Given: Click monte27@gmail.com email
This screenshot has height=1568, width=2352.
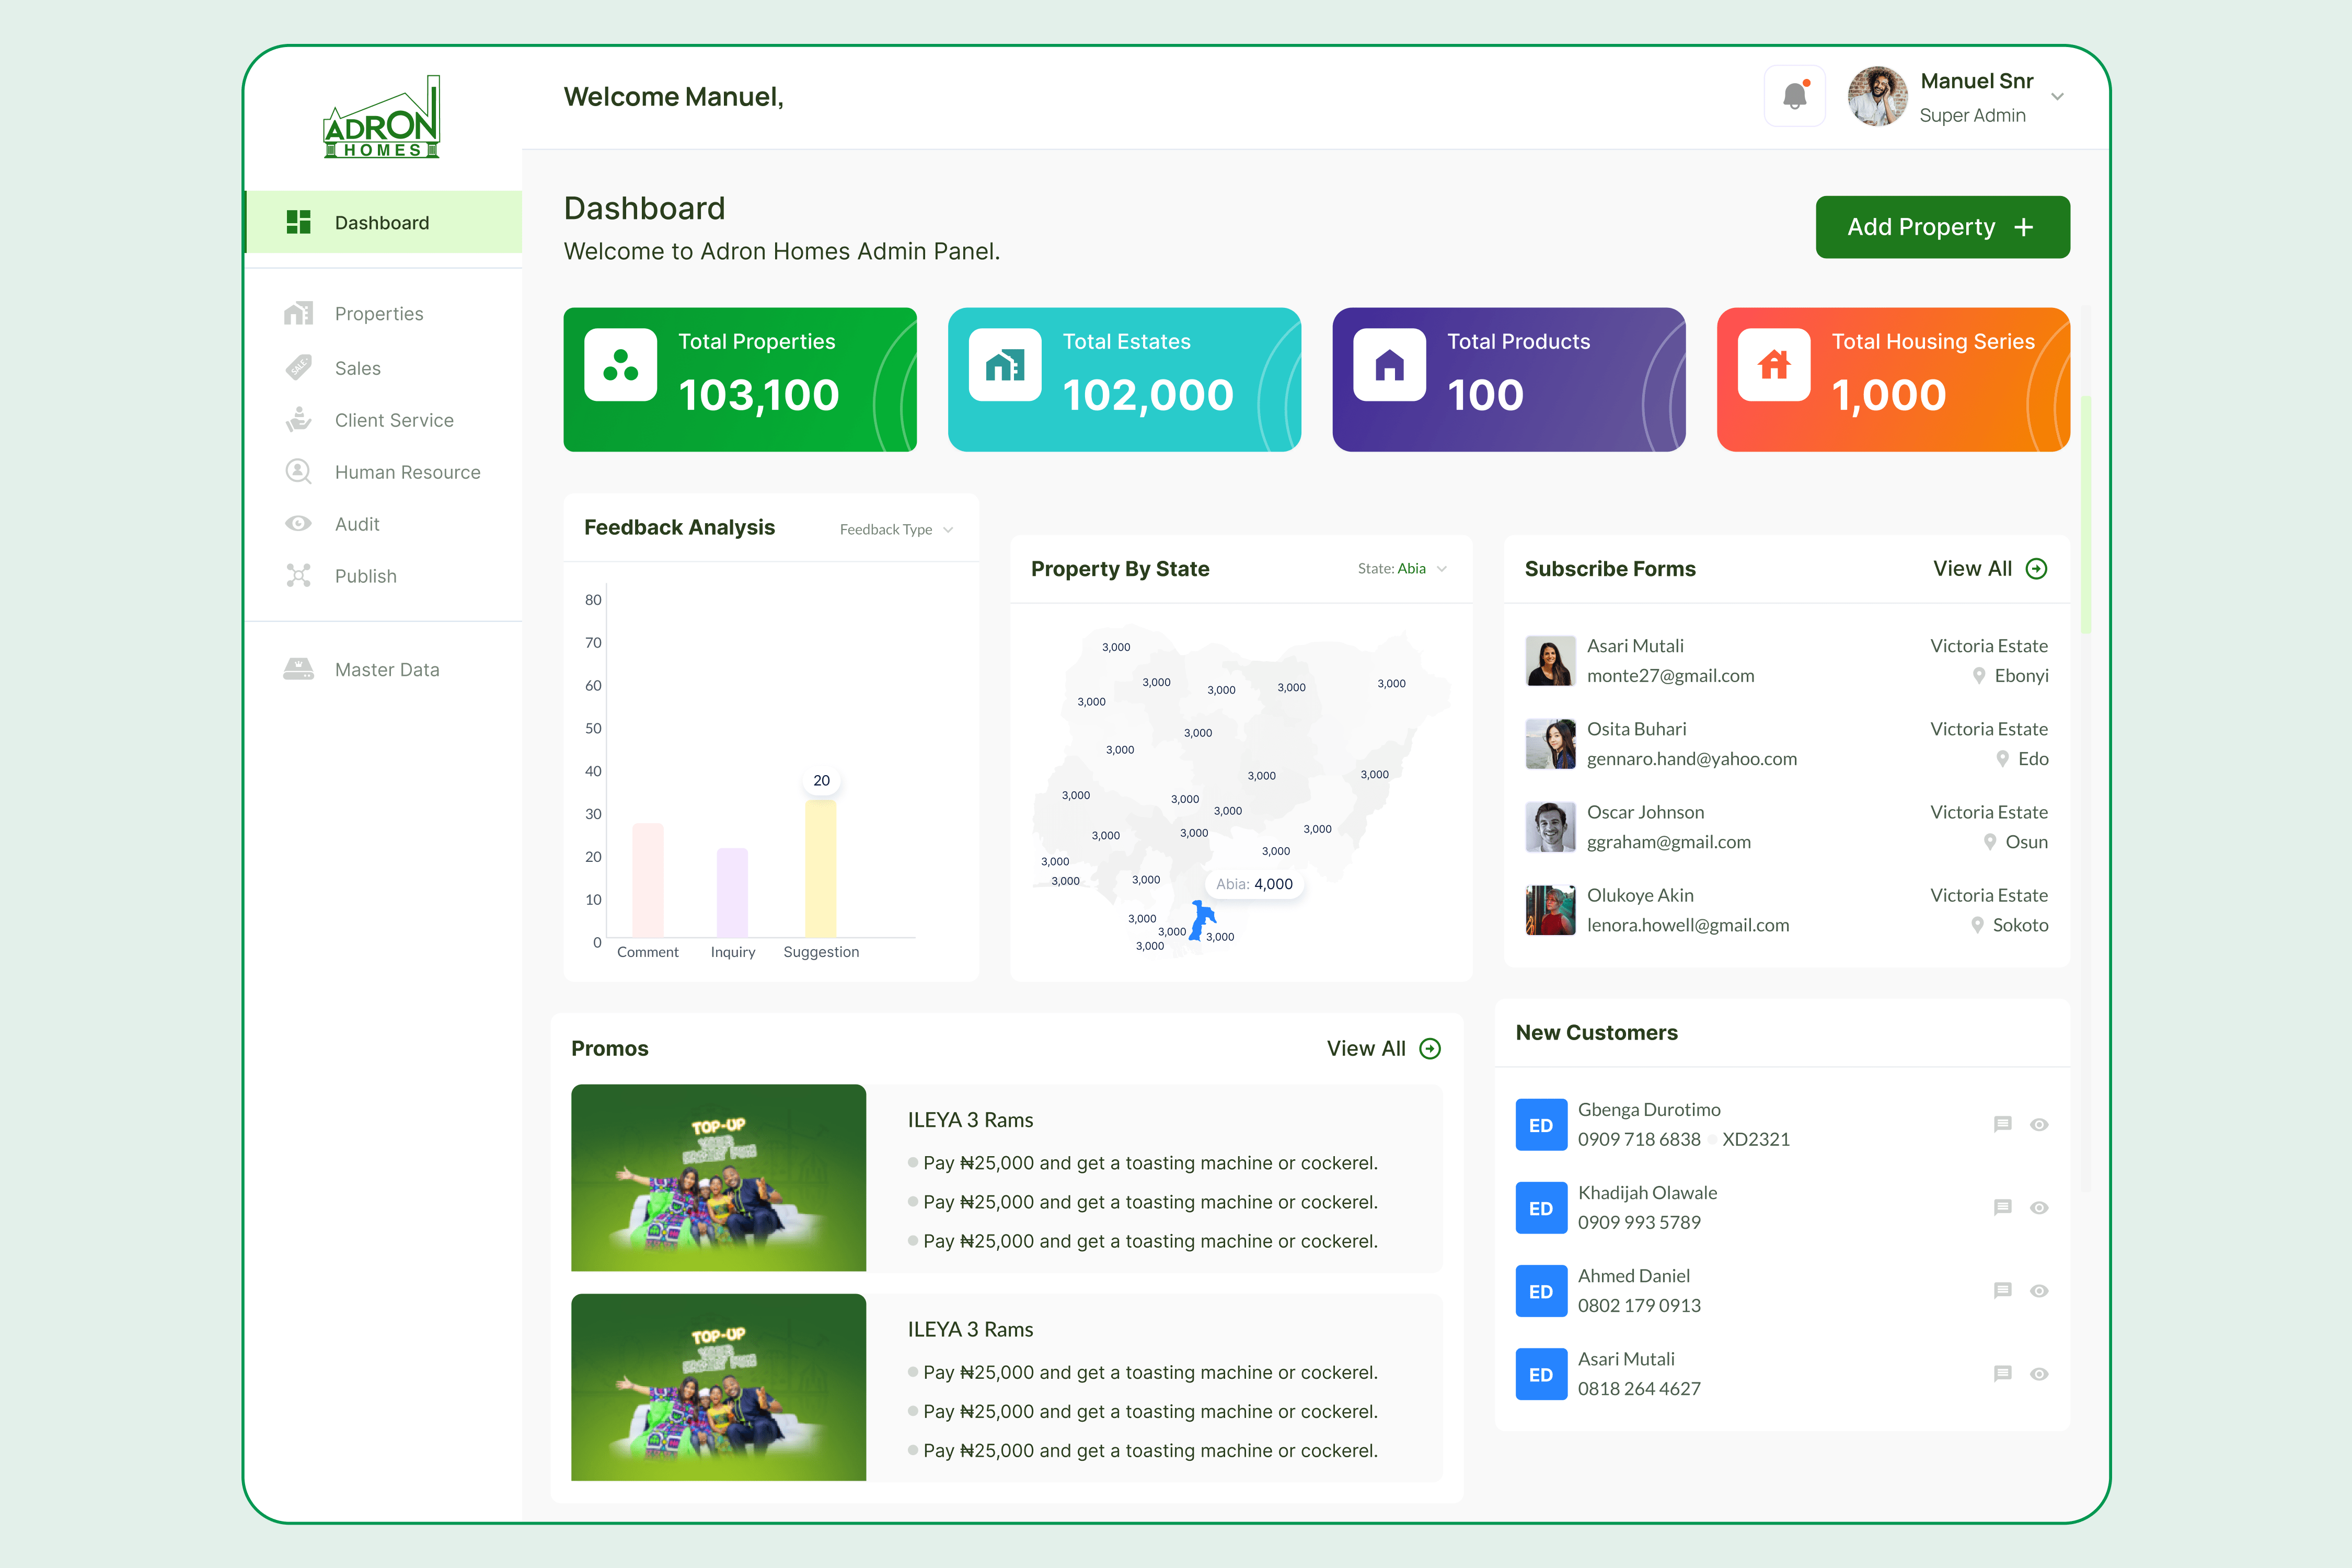Looking at the screenshot, I should point(1670,676).
